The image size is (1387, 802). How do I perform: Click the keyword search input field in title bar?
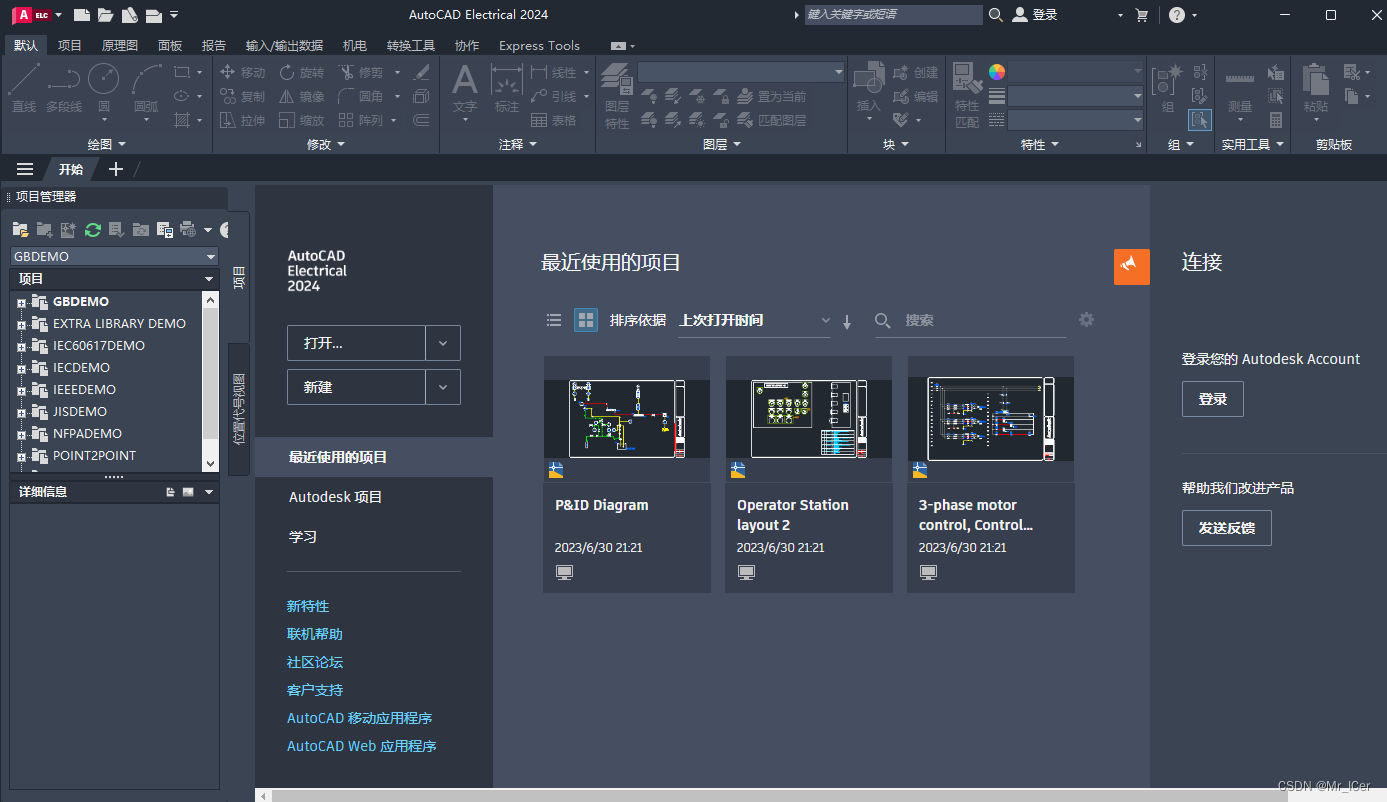tap(894, 15)
